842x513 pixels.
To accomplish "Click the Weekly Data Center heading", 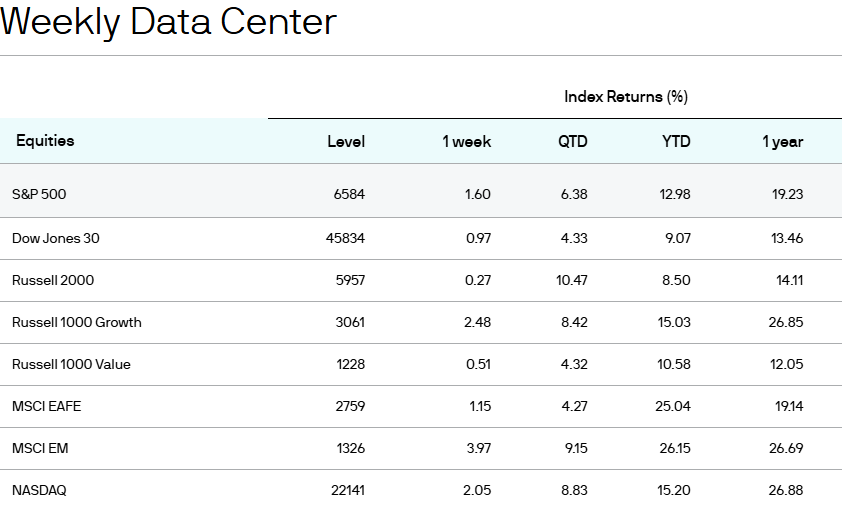I will (168, 22).
